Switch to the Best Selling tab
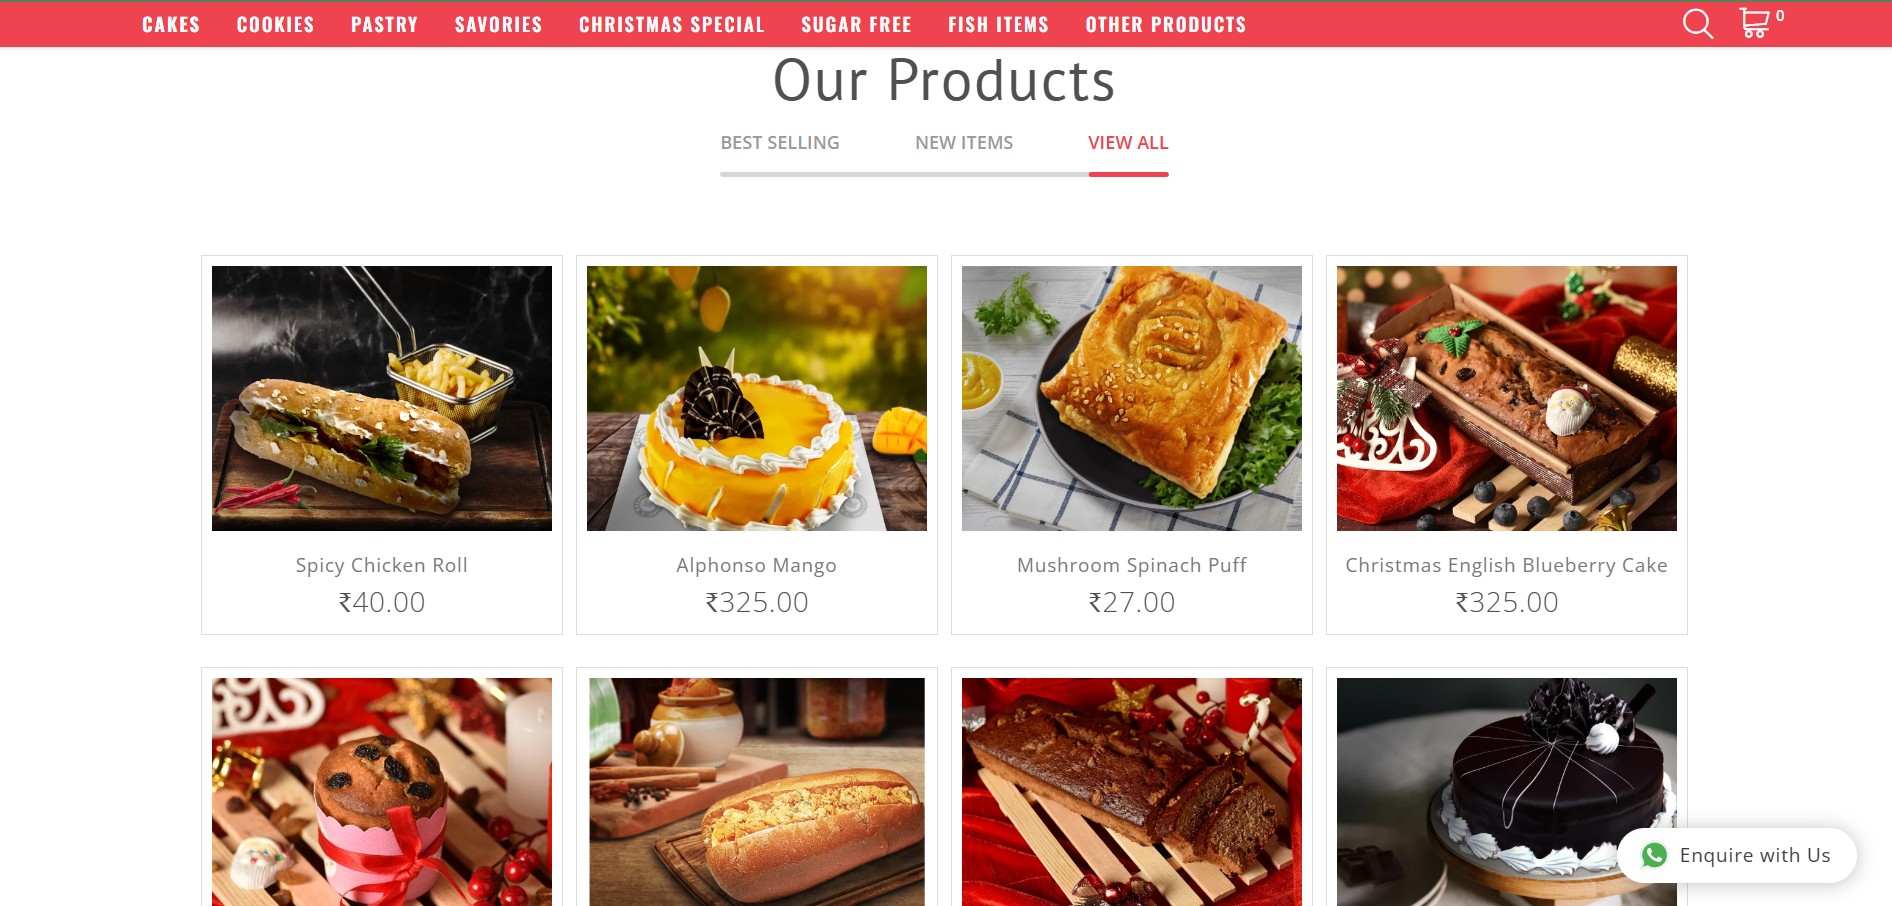Image resolution: width=1892 pixels, height=906 pixels. pos(780,143)
